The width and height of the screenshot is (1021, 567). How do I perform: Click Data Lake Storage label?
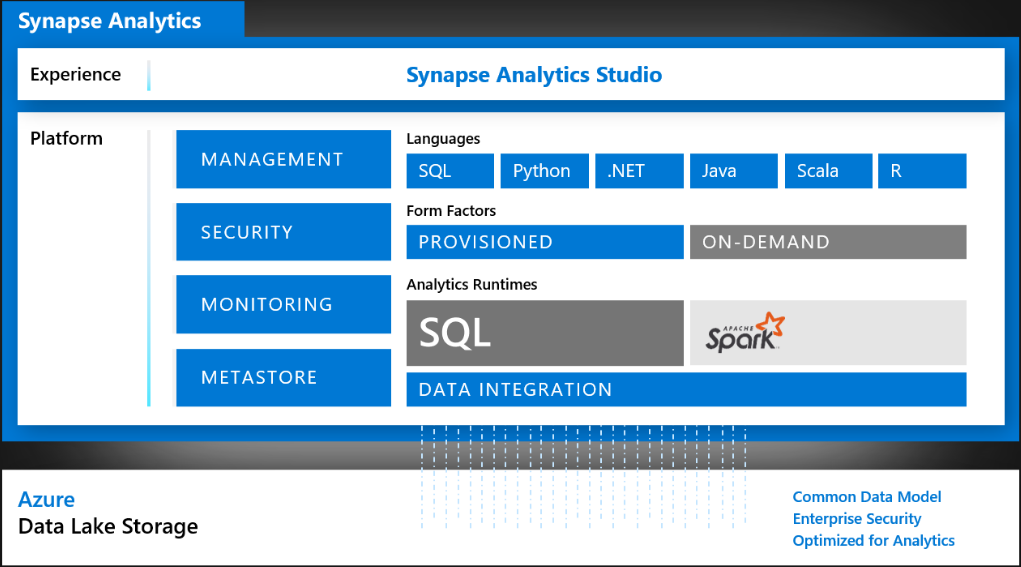(x=108, y=526)
